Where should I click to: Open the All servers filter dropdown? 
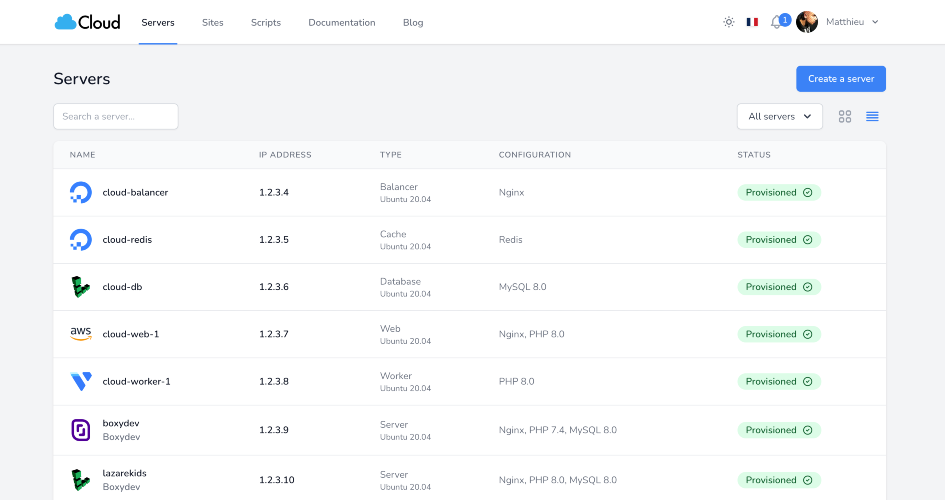click(x=780, y=116)
